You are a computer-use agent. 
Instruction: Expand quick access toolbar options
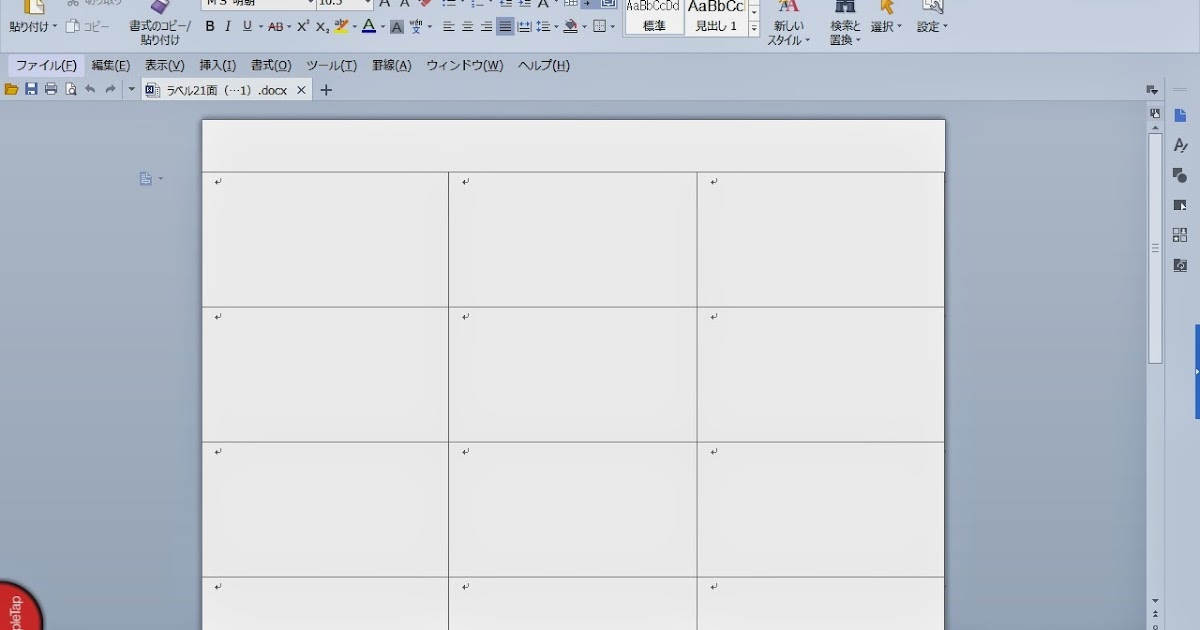[x=131, y=90]
